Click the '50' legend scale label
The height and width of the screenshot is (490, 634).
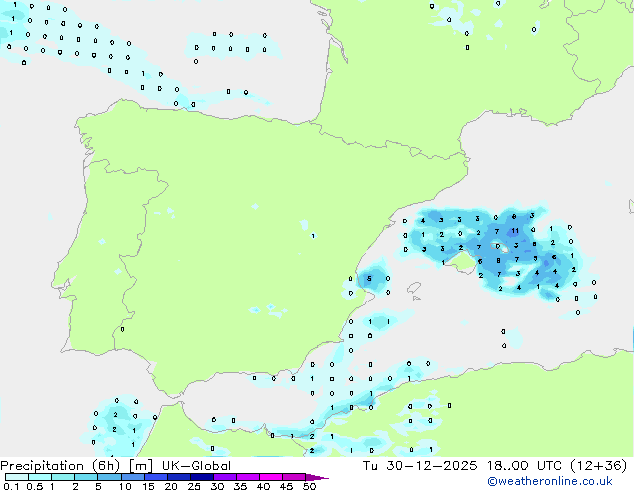(x=309, y=486)
